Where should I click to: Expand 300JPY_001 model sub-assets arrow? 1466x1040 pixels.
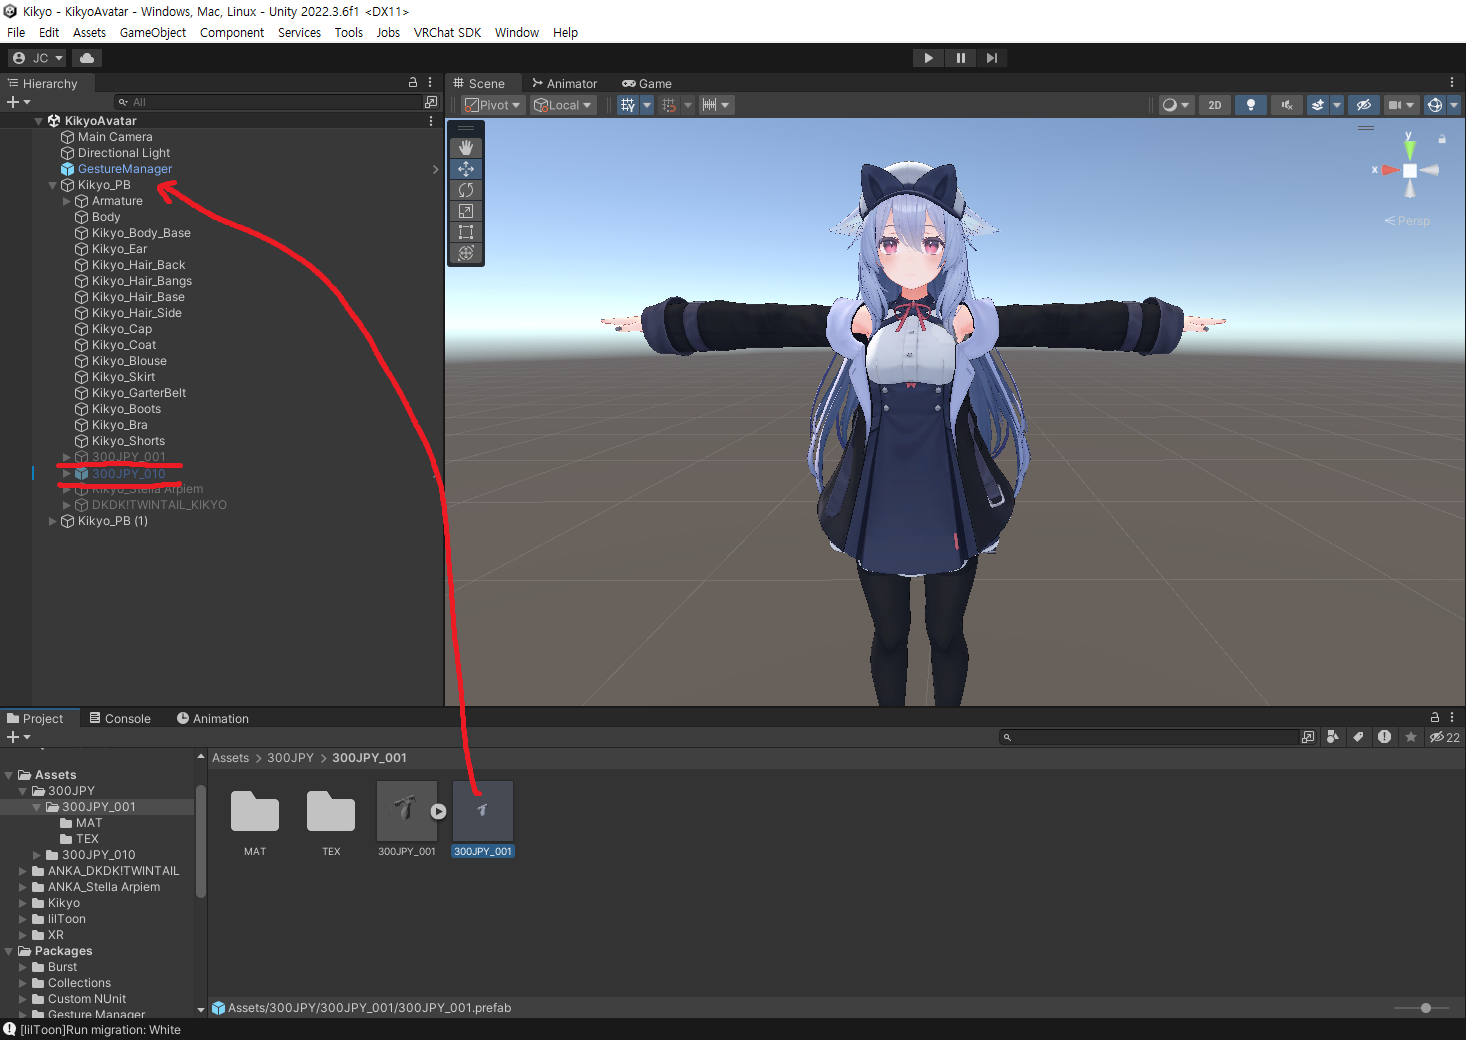(x=438, y=812)
